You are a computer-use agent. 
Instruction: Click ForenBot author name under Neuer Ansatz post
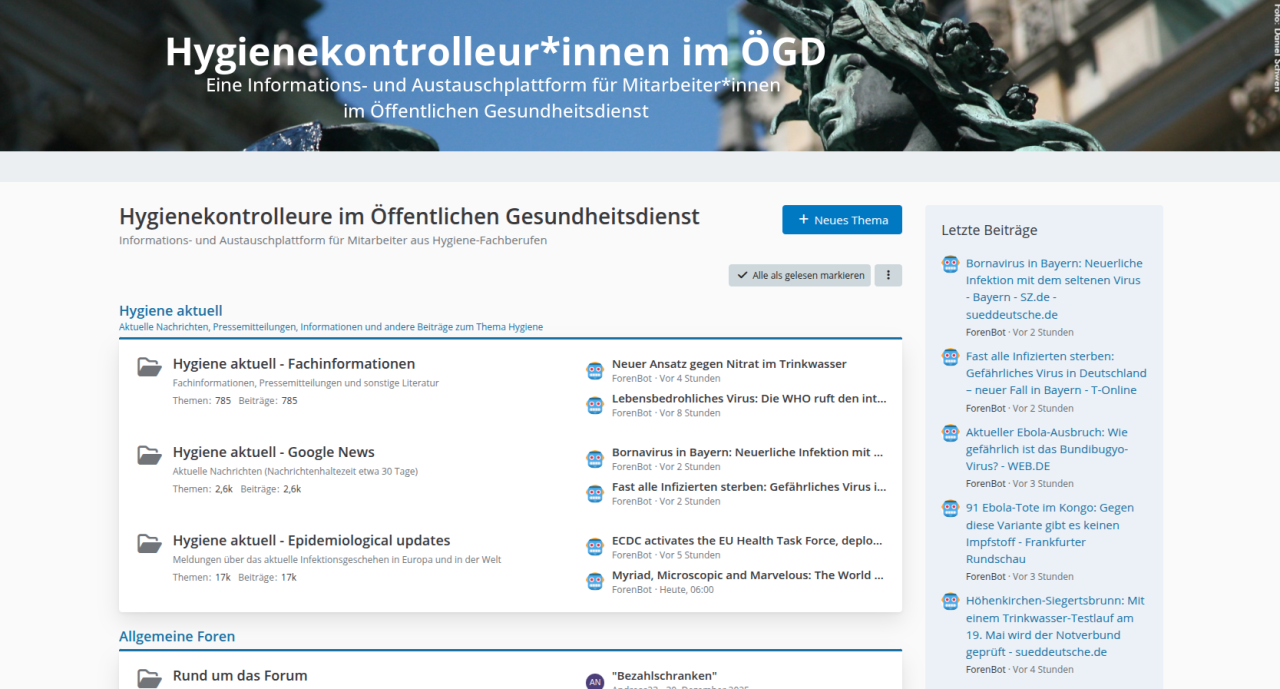632,379
